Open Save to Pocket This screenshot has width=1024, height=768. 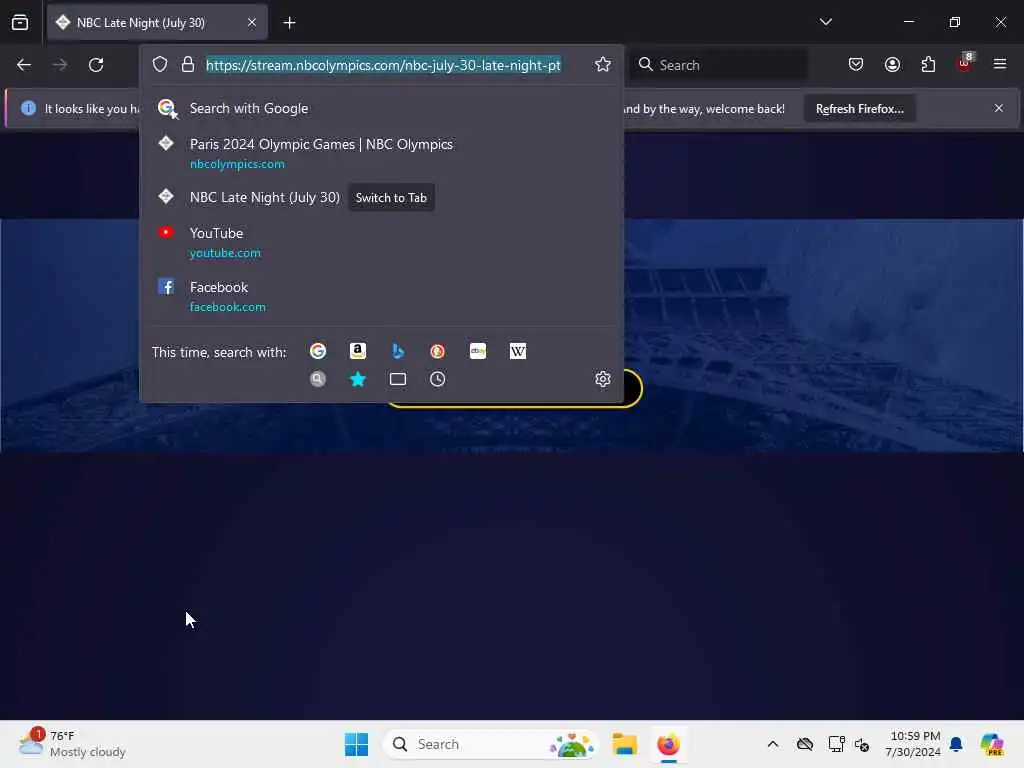[856, 65]
